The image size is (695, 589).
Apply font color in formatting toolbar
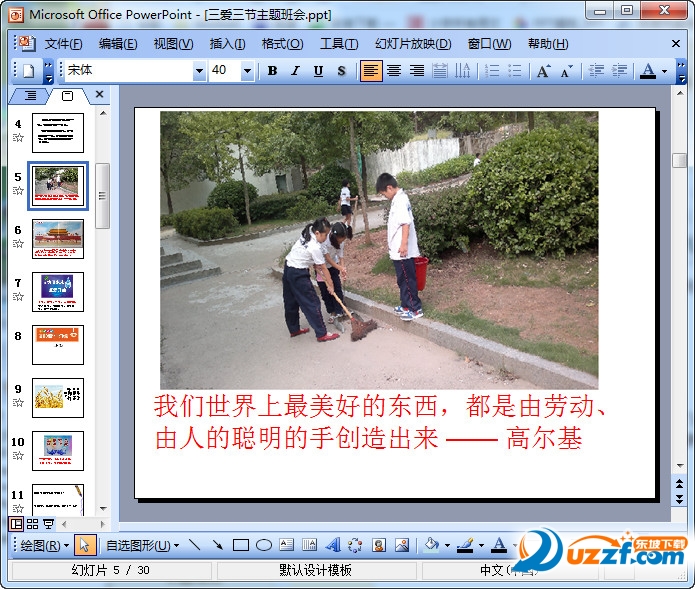tap(648, 71)
